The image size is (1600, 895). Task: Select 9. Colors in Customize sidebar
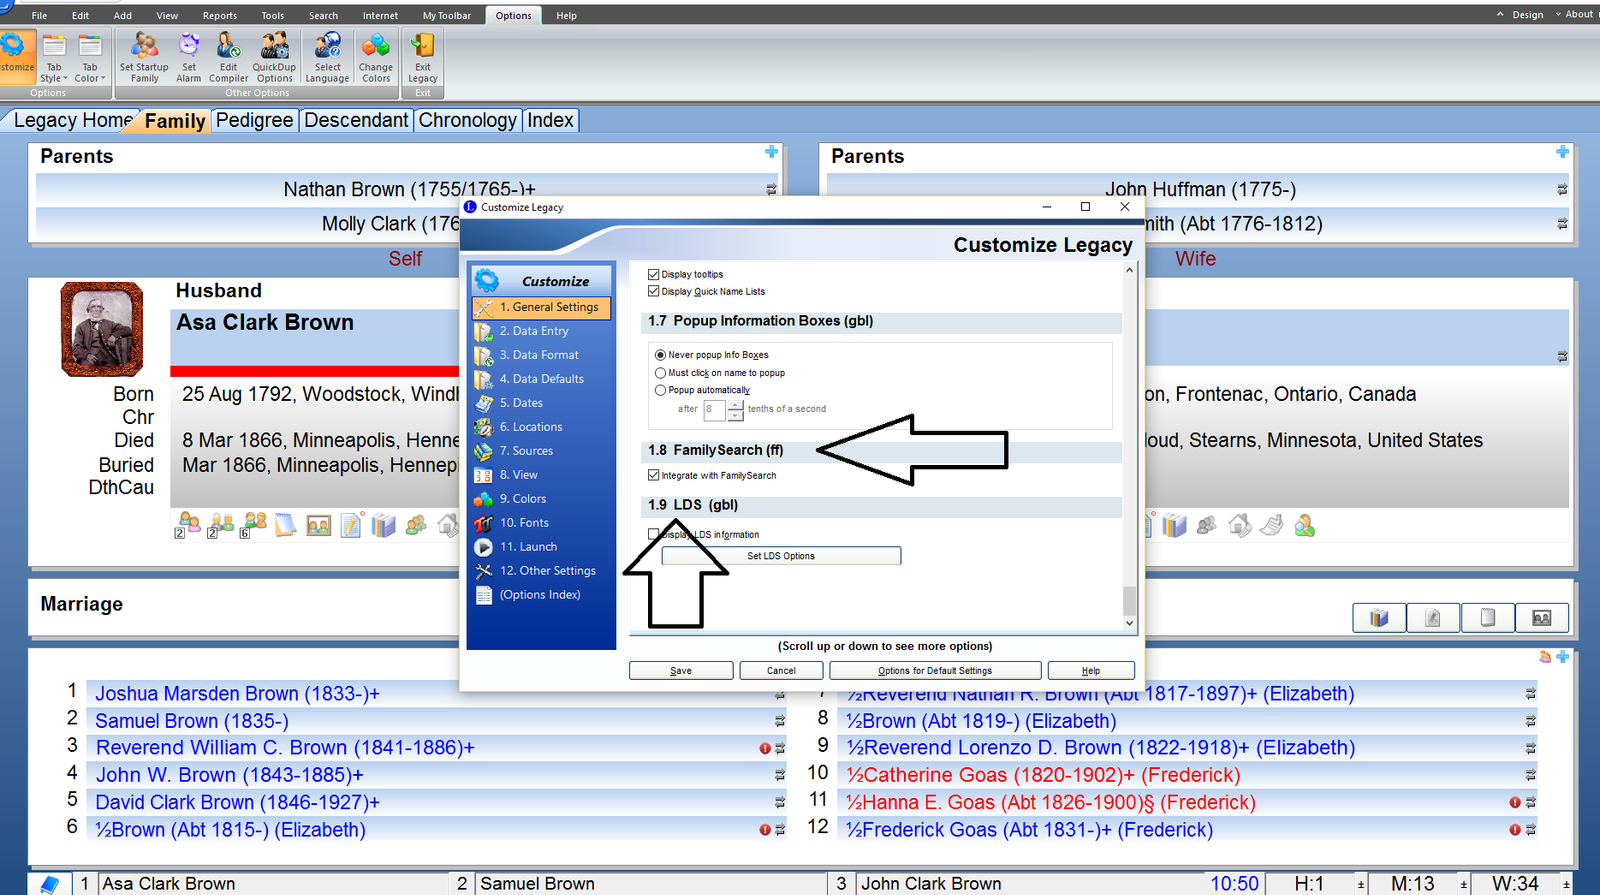coord(541,499)
